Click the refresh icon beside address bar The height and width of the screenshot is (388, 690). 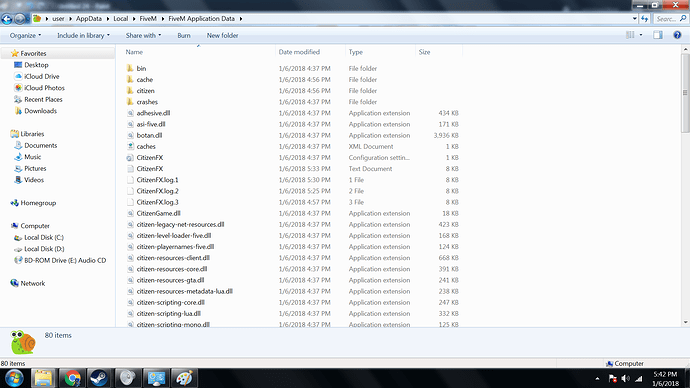(645, 19)
